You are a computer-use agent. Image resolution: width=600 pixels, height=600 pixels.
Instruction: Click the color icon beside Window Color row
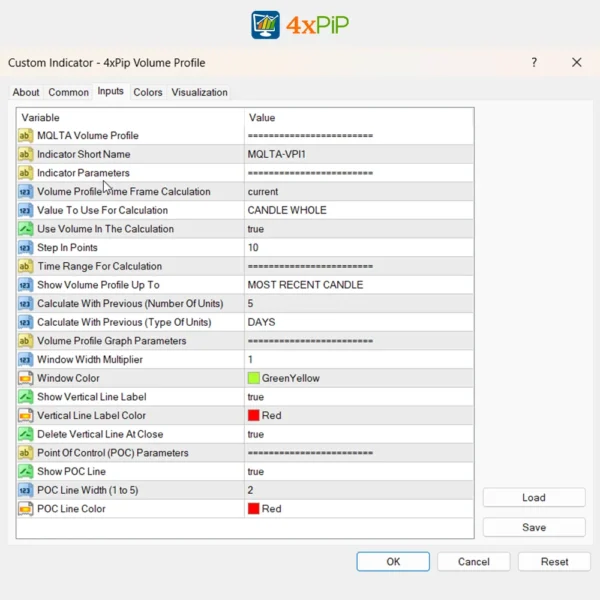(x=26, y=378)
